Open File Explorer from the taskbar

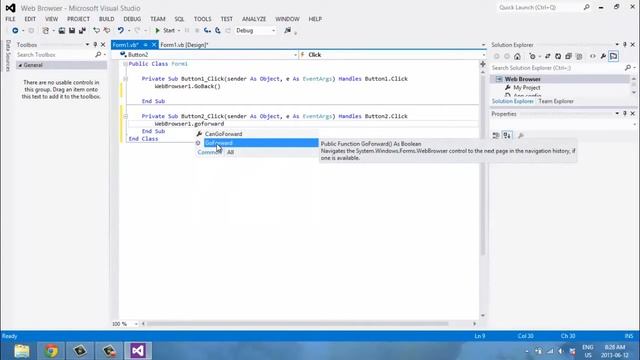pyautogui.click(x=22, y=351)
